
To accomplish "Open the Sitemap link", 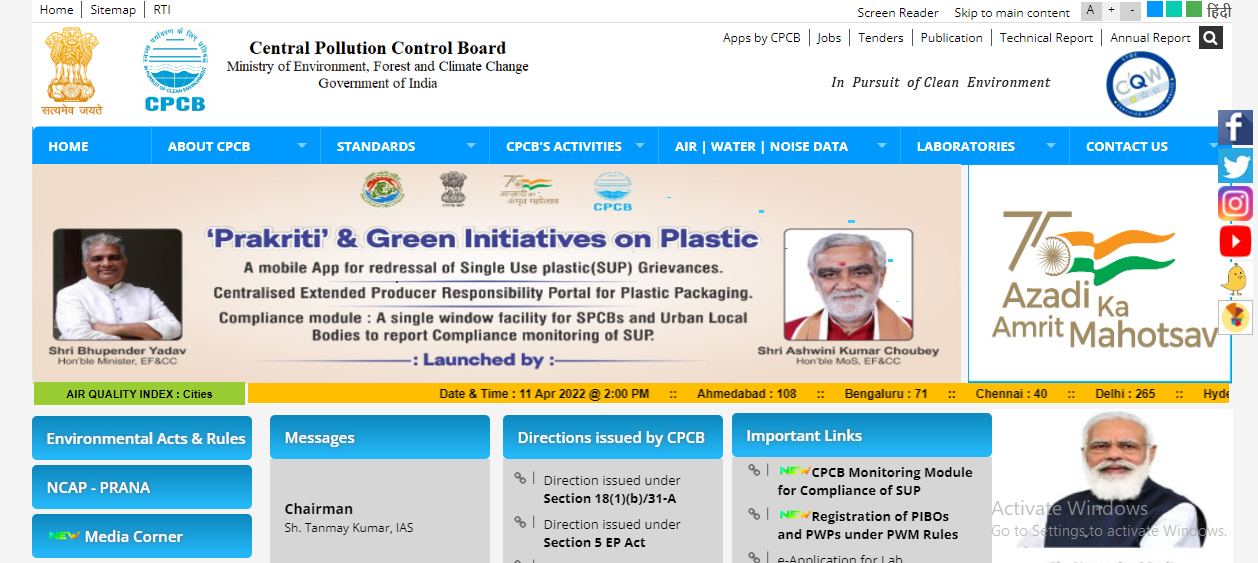I will [113, 10].
